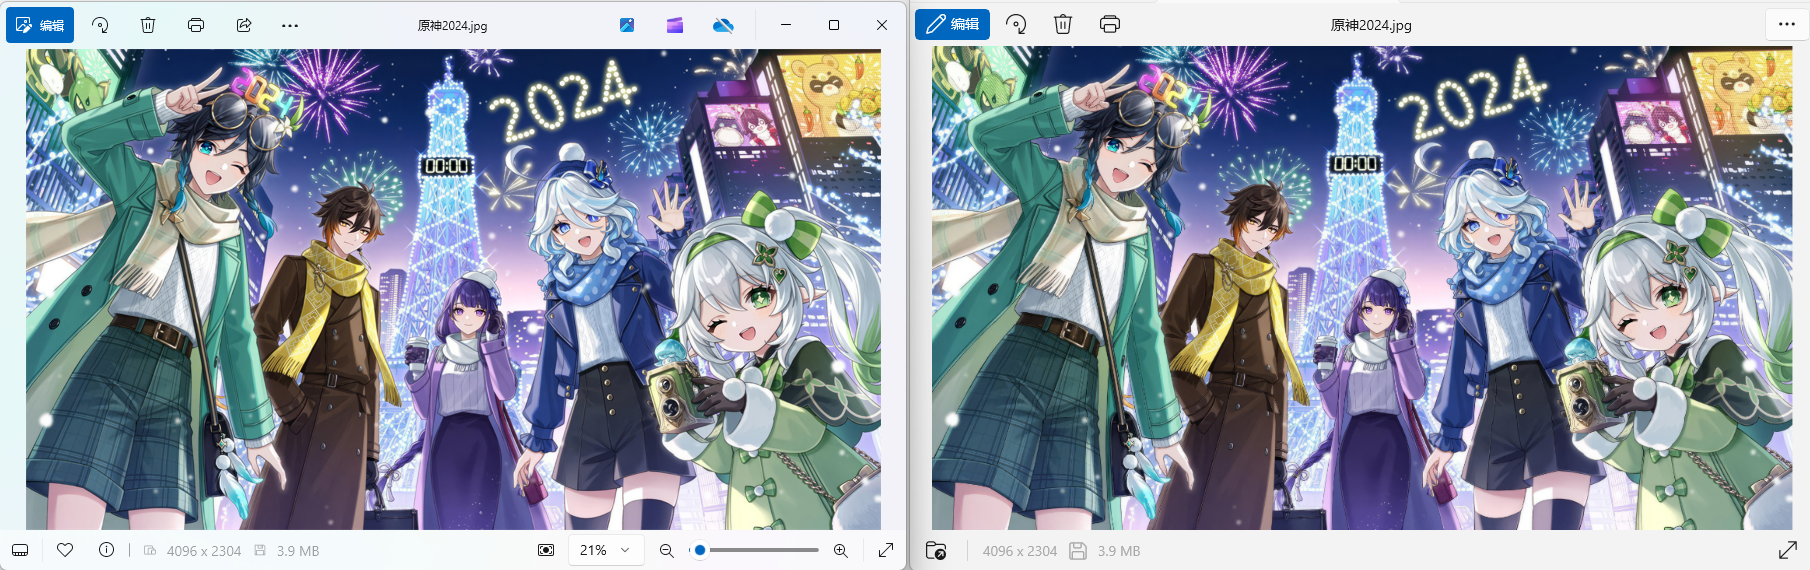This screenshot has height=570, width=1810.
Task: Open the file location folder icon in right window
Action: click(936, 551)
